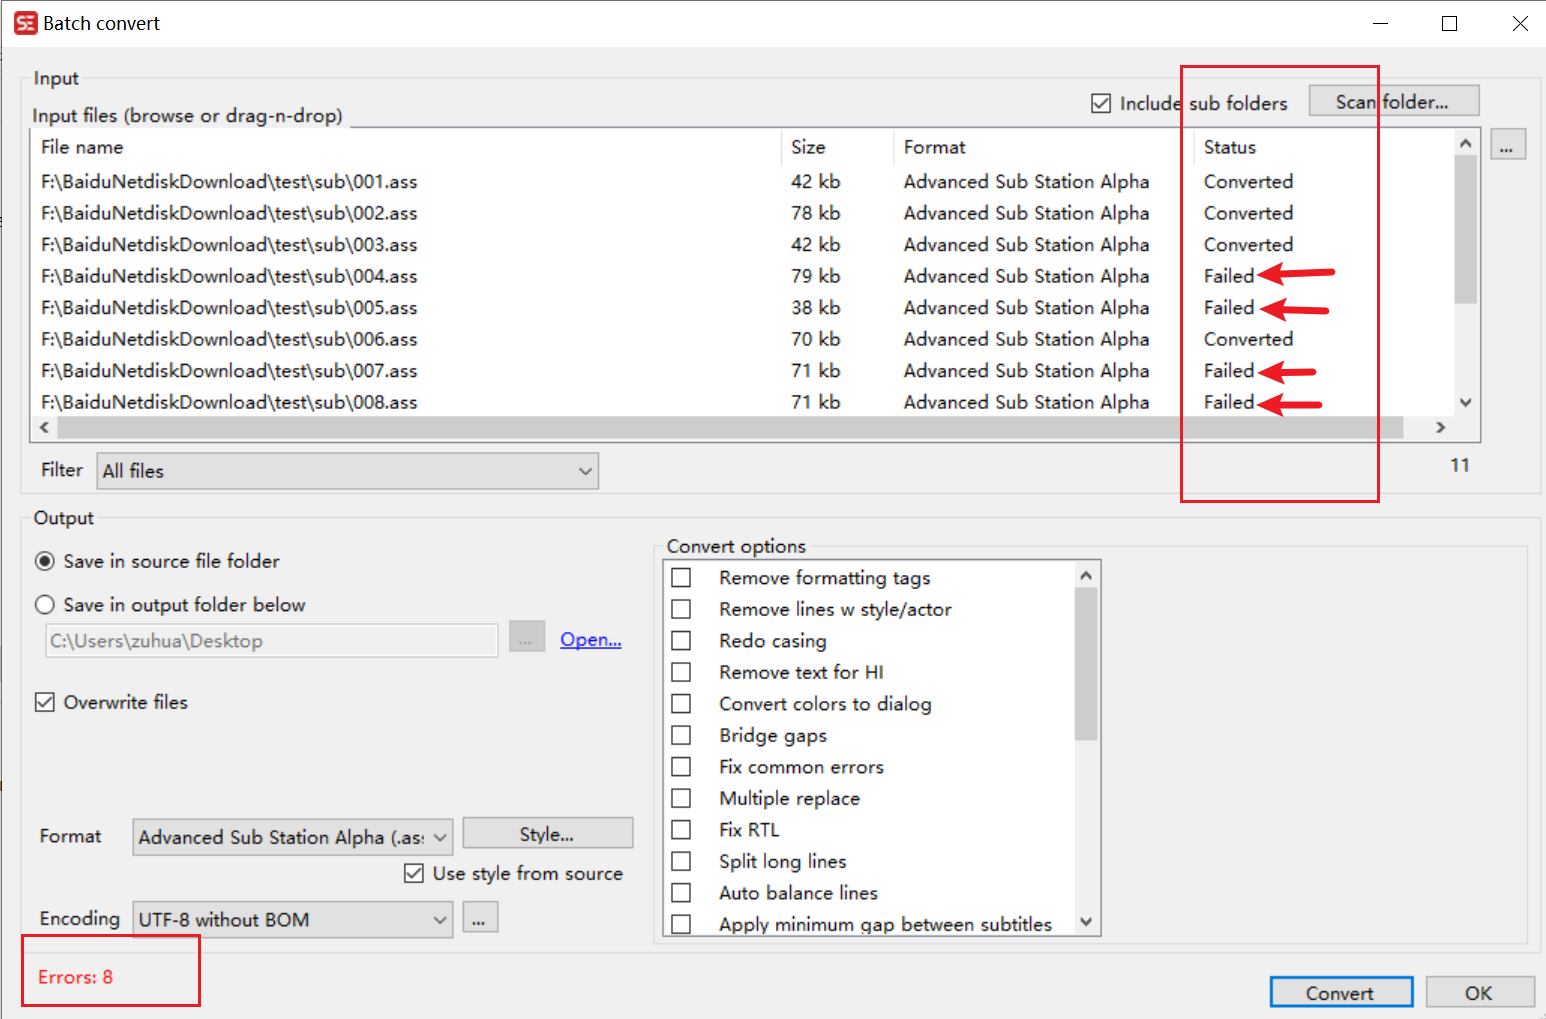This screenshot has width=1546, height=1019.
Task: Enable Remove formatting tags
Action: coord(682,577)
